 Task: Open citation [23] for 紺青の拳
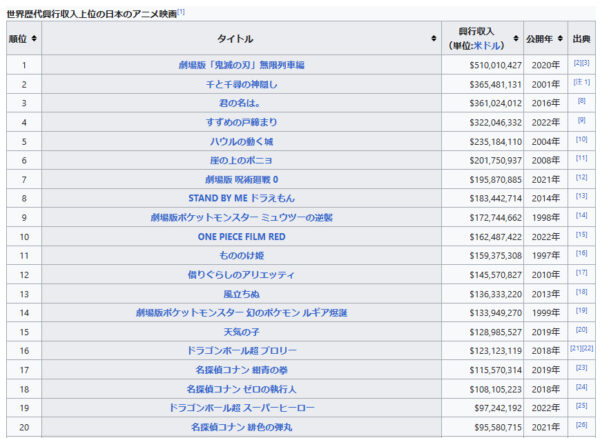tap(581, 368)
